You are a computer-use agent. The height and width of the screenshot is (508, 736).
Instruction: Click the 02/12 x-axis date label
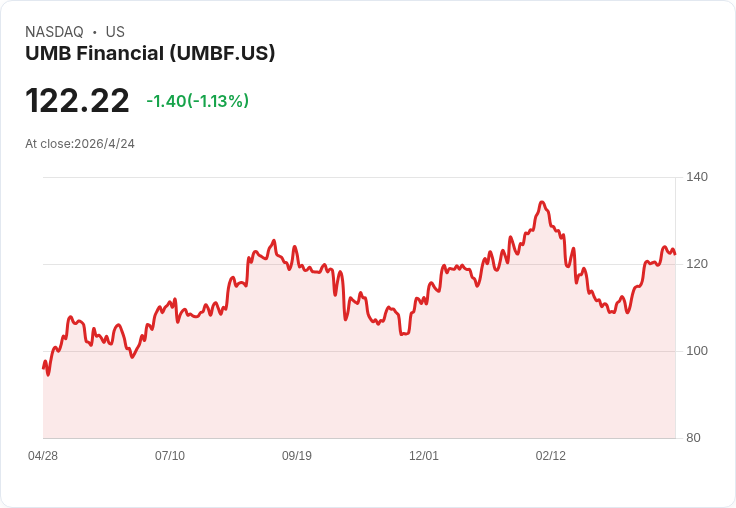[551, 455]
